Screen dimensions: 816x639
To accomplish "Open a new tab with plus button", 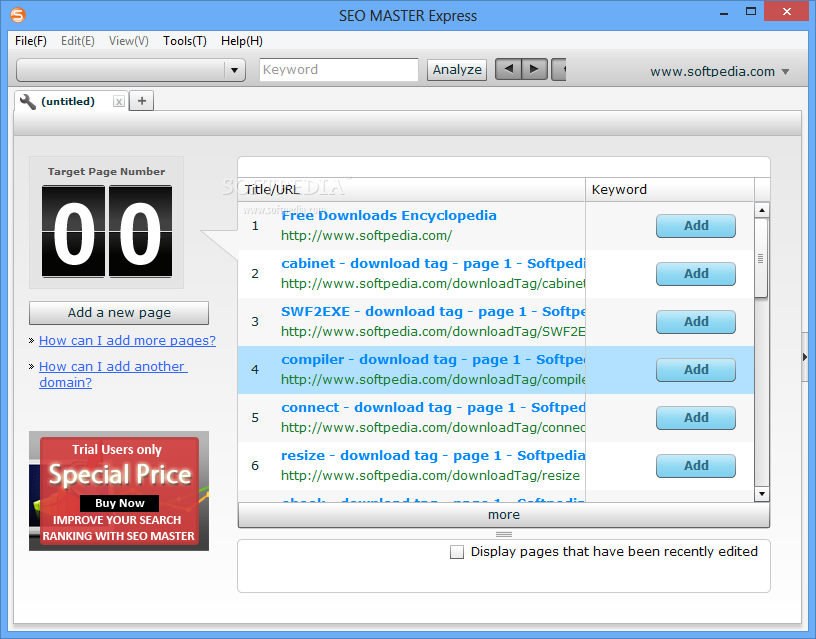I will pyautogui.click(x=142, y=101).
